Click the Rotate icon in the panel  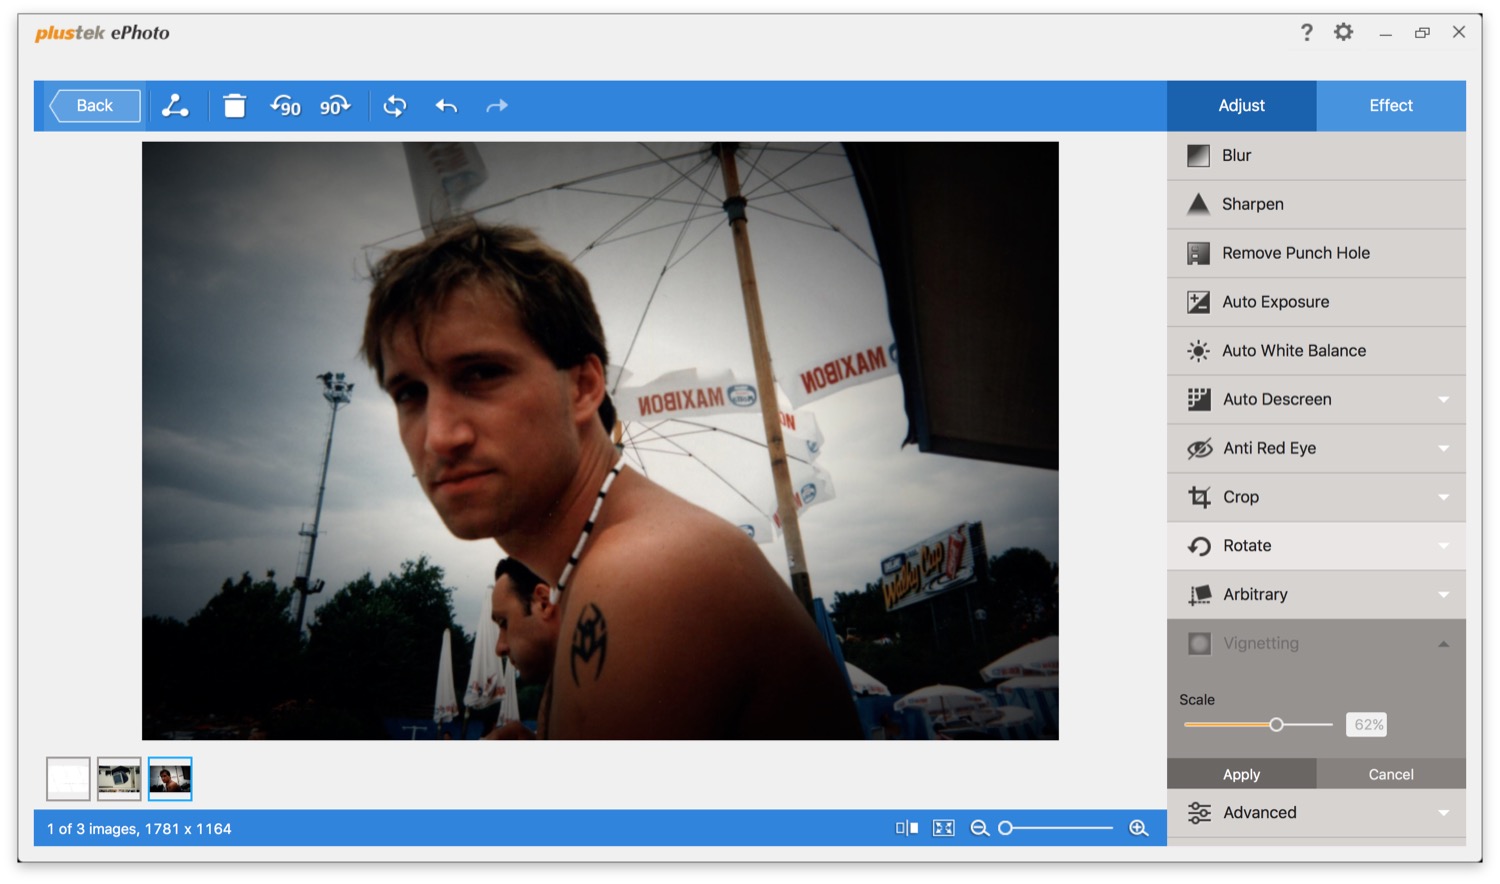pos(1199,546)
